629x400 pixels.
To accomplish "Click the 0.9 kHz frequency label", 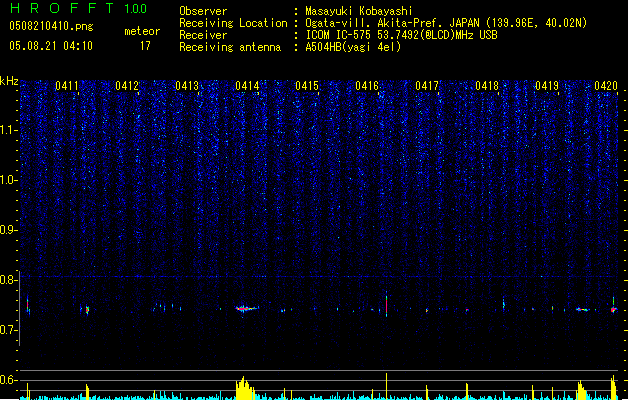I will click(7, 230).
